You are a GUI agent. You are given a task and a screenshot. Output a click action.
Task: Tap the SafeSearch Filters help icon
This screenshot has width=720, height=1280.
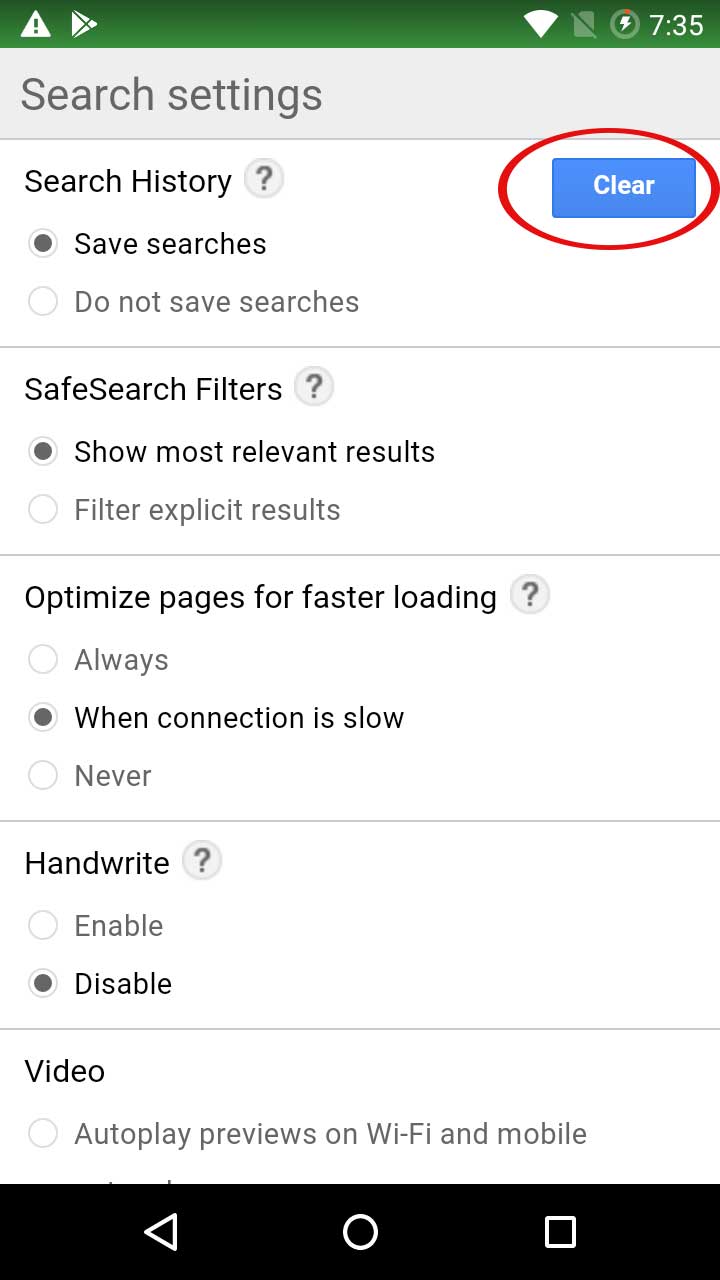click(x=314, y=386)
